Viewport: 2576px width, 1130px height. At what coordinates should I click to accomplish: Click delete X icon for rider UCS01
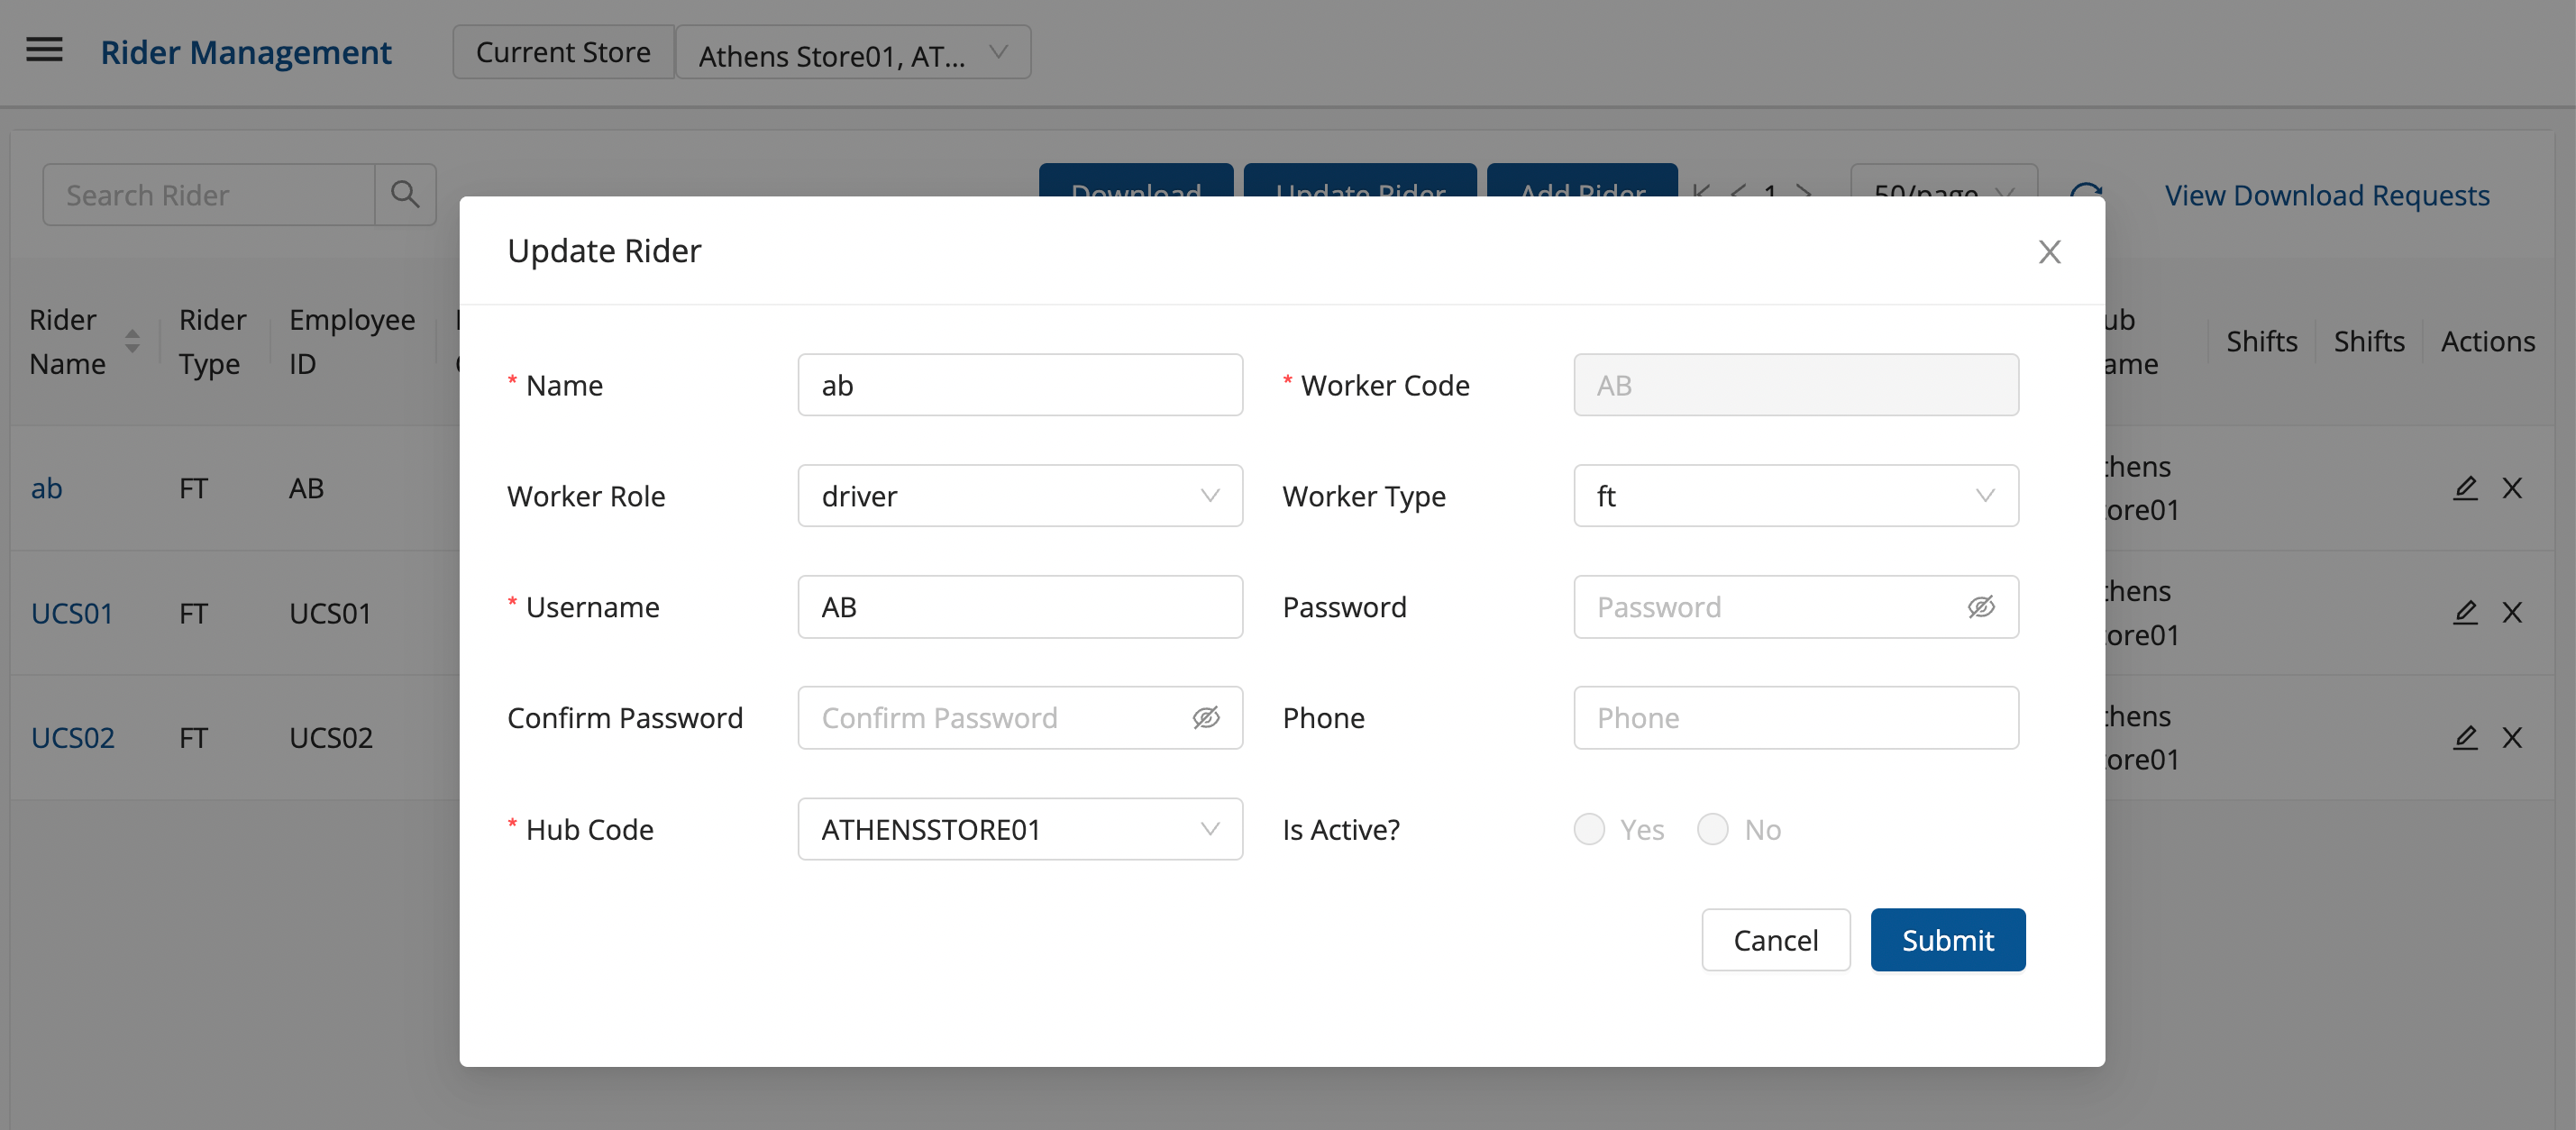pyautogui.click(x=2512, y=612)
